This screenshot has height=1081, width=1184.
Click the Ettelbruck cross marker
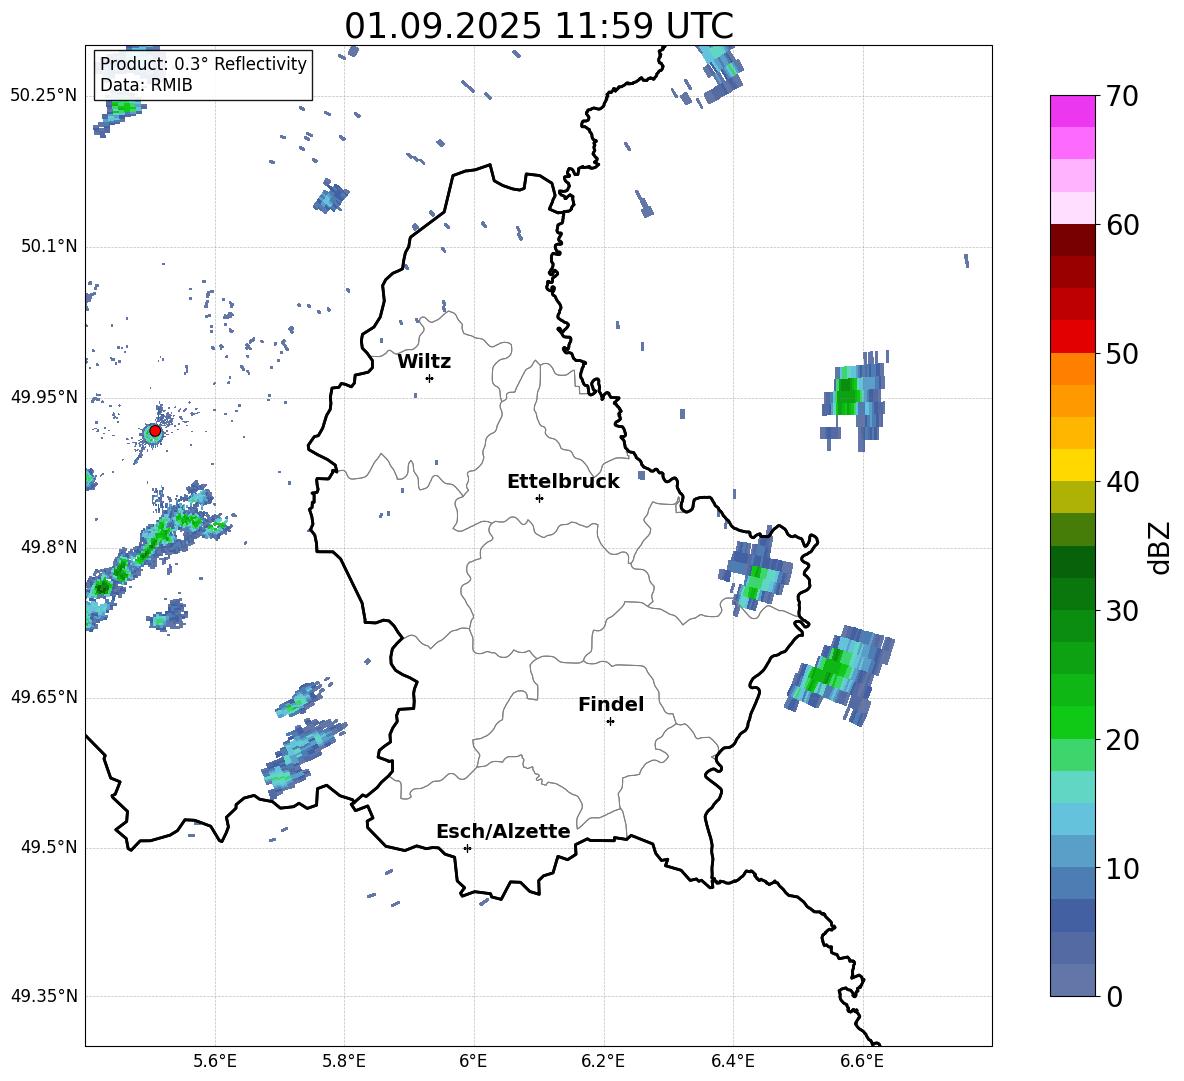(539, 498)
